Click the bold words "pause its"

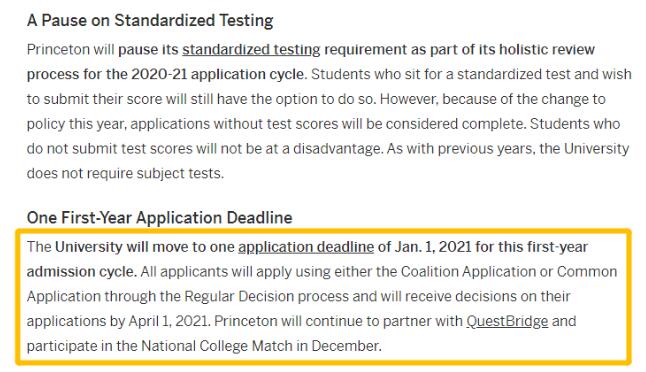point(148,49)
